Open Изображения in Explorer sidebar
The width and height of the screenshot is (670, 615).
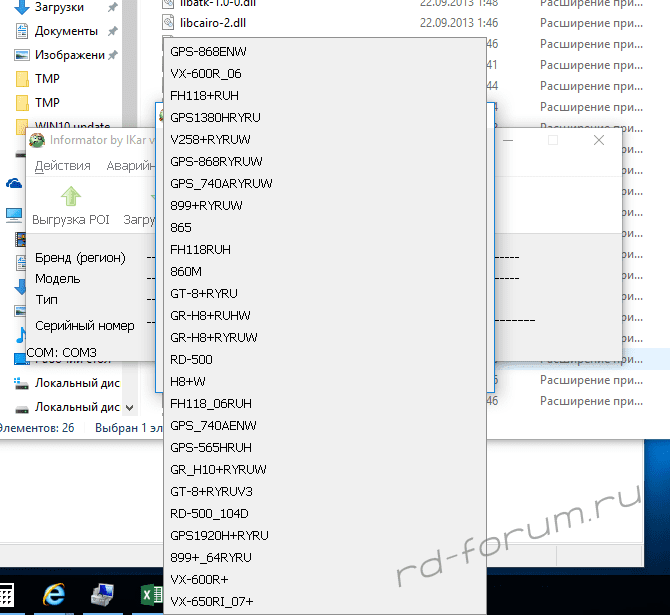click(70, 55)
